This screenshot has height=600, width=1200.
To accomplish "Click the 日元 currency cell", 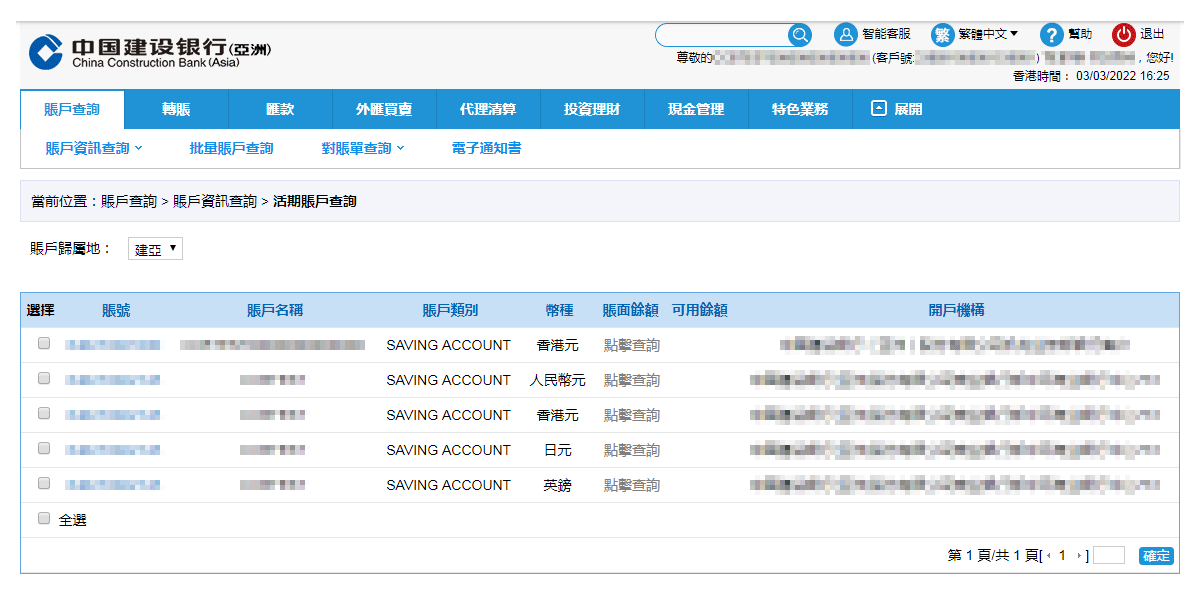I will pyautogui.click(x=558, y=450).
